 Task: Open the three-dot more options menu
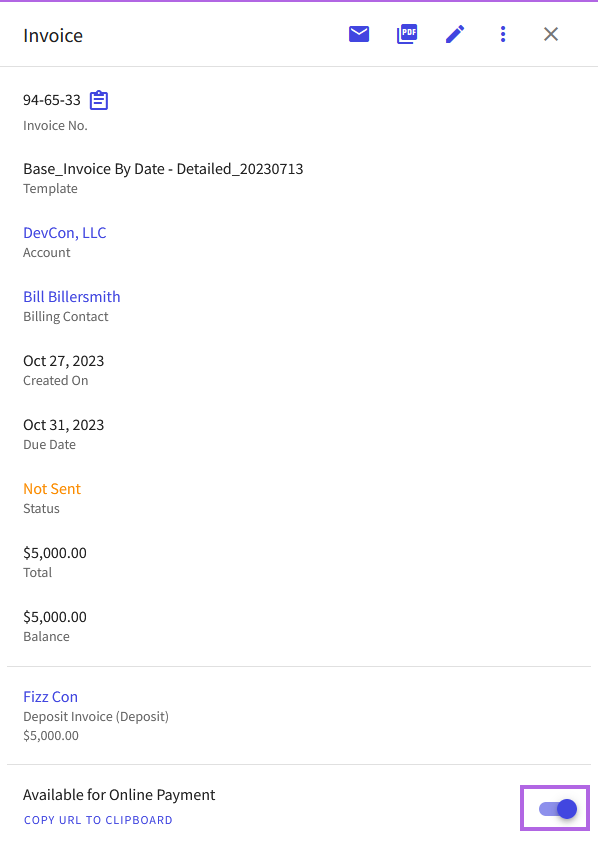click(x=503, y=34)
